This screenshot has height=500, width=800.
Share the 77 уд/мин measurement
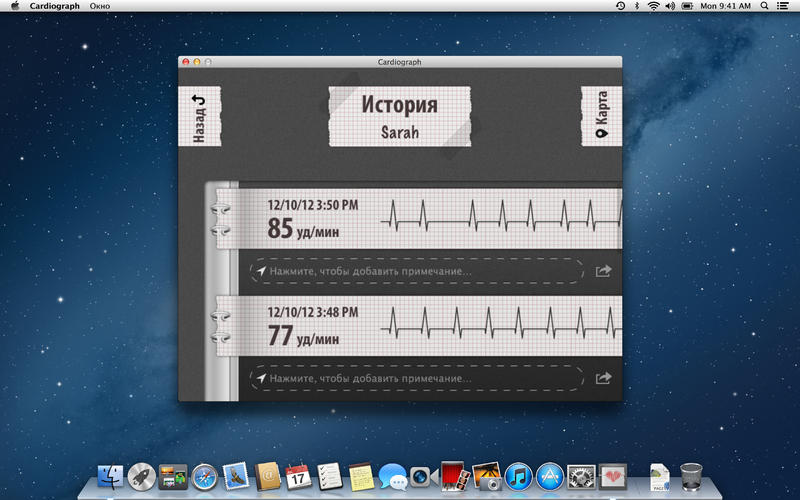pos(603,378)
